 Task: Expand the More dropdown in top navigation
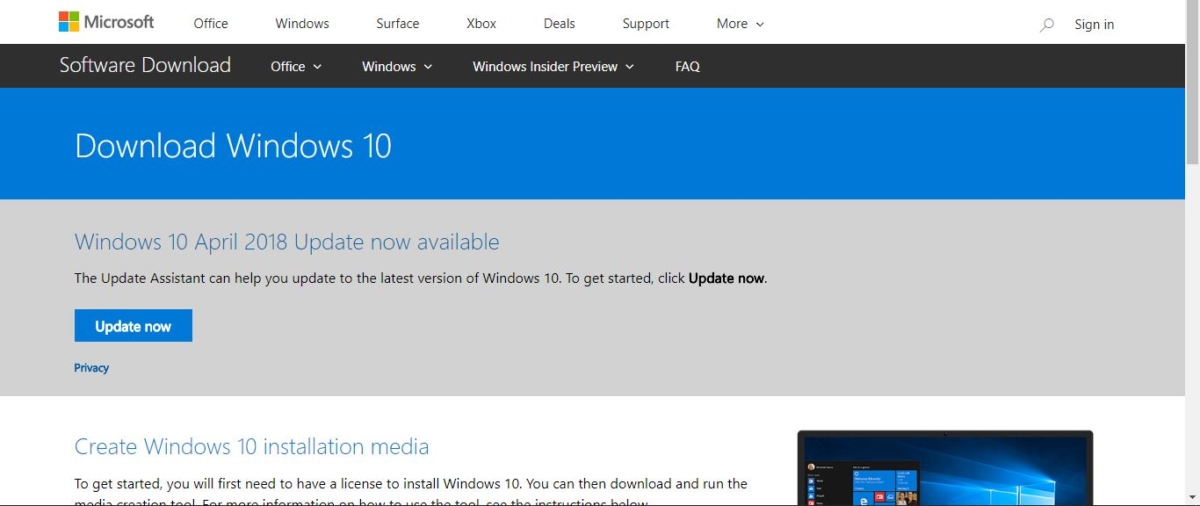[x=740, y=23]
